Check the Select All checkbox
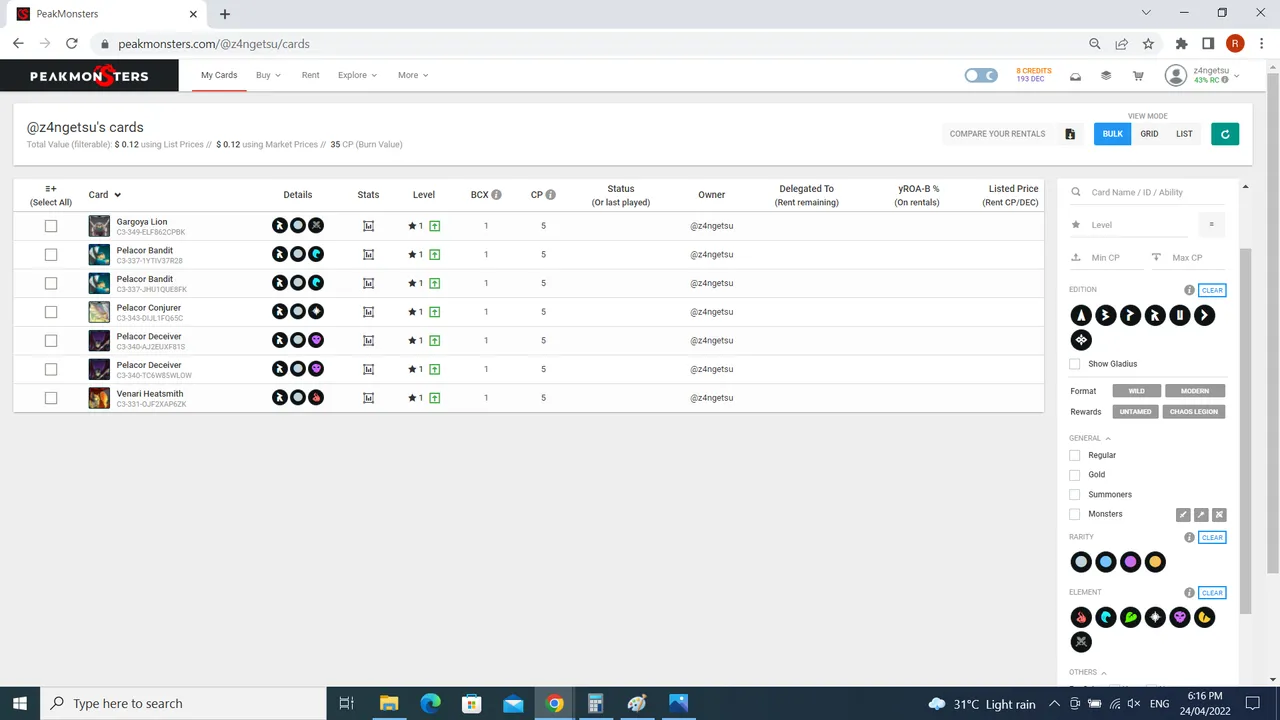The image size is (1280, 720). point(51,195)
